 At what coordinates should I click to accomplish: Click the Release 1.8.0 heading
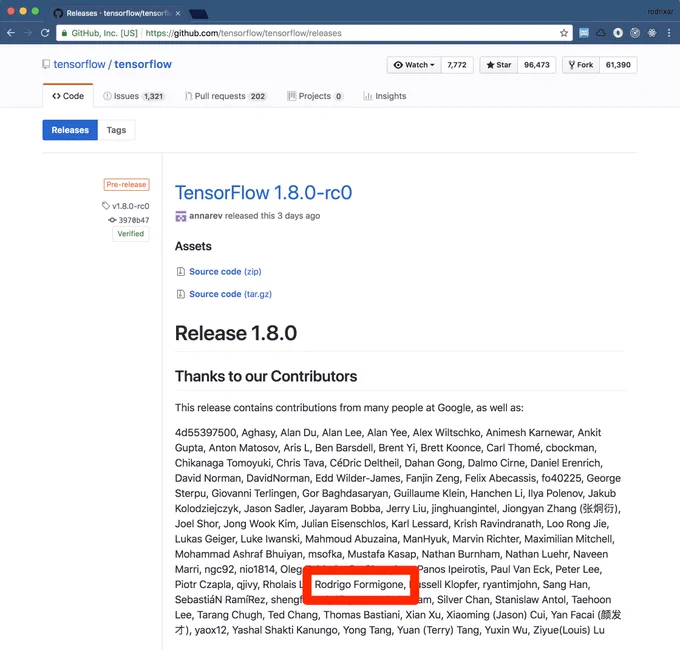point(236,333)
